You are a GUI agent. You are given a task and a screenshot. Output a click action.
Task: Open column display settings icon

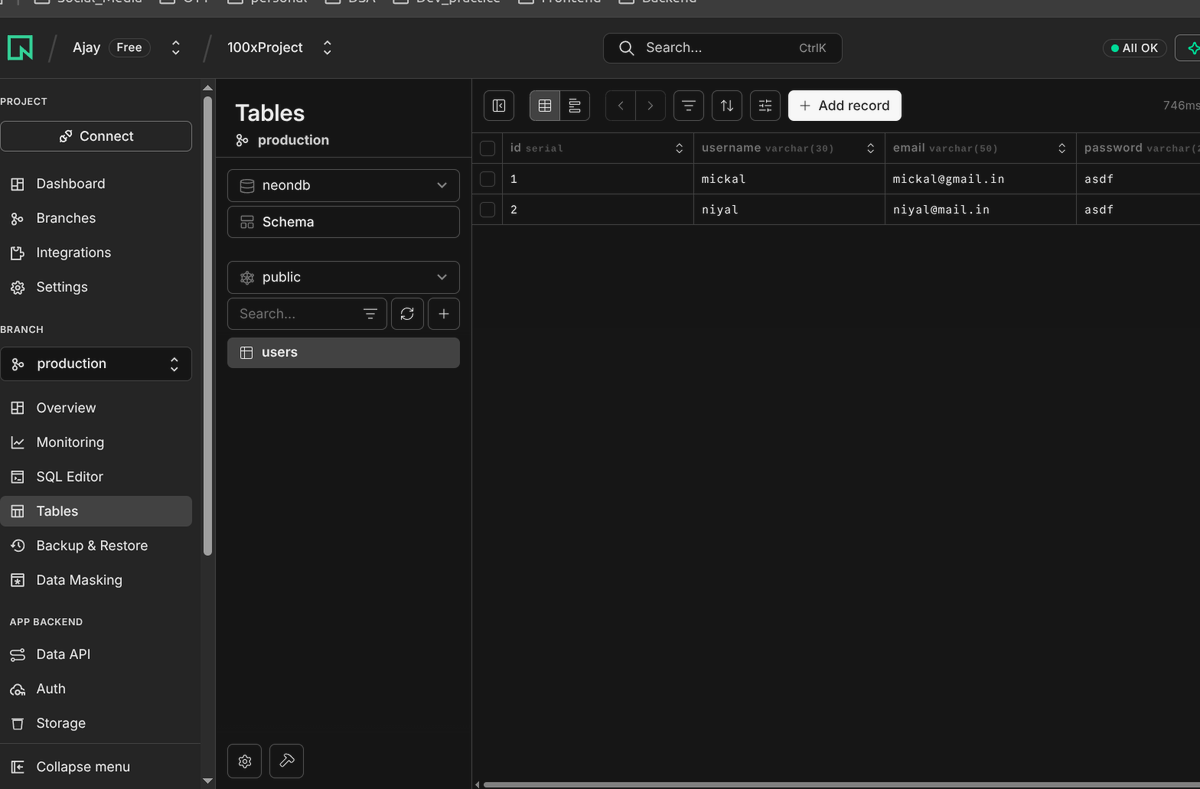765,105
